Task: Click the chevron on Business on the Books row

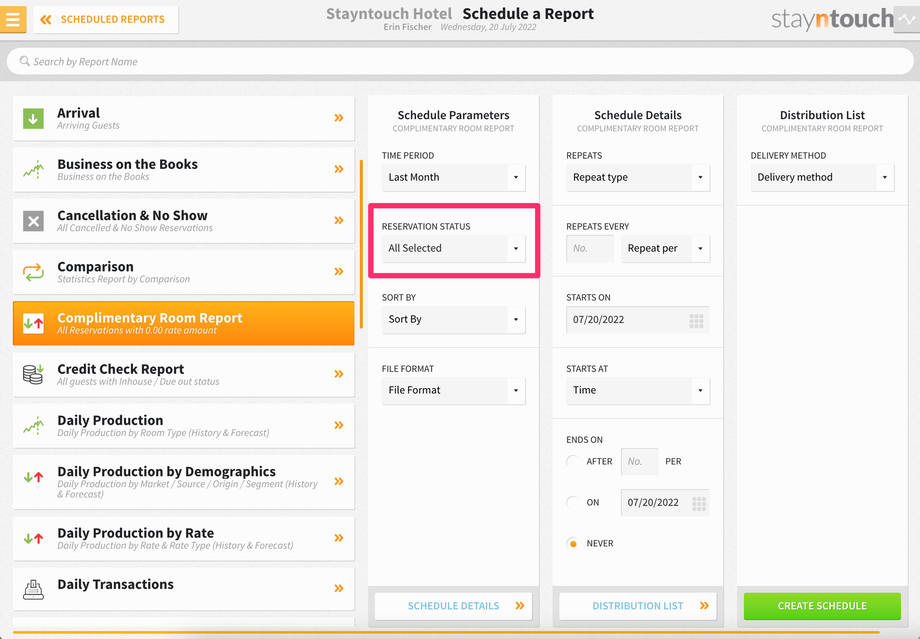Action: [339, 169]
